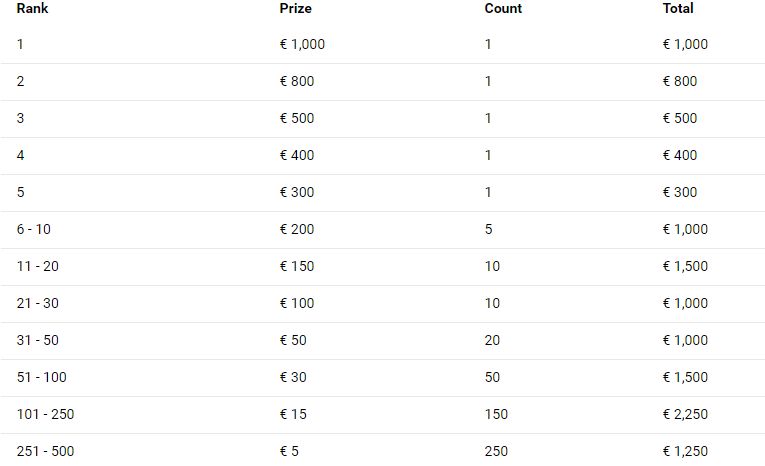The height and width of the screenshot is (466, 765).
Task: Click the Prize column header
Action: tap(296, 8)
